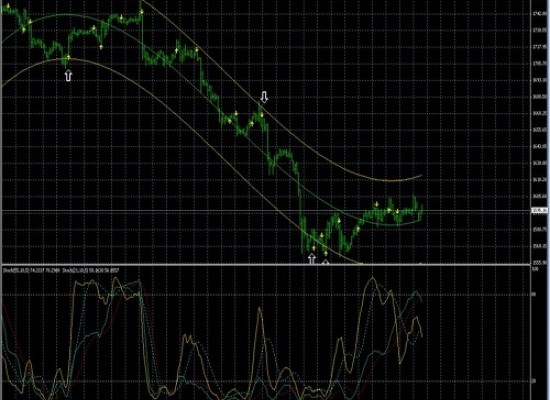This screenshot has height=400, width=550.
Task: Click the yellow marker directly beneath the white down arrow
Action: pyautogui.click(x=262, y=115)
